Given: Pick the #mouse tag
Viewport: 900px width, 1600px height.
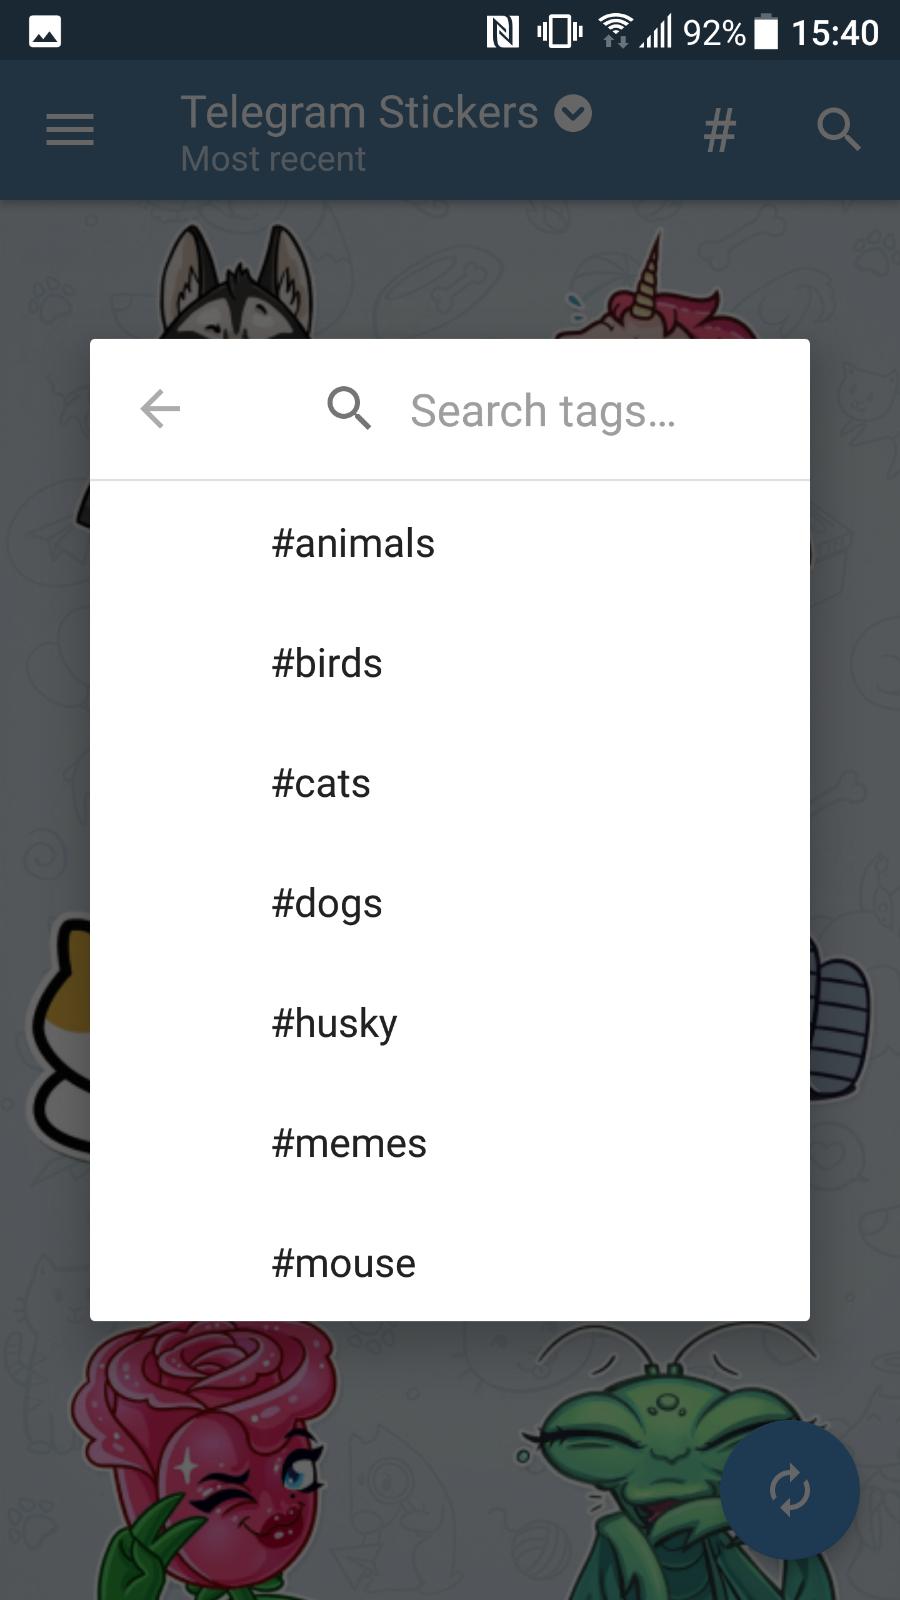Looking at the screenshot, I should (450, 1262).
